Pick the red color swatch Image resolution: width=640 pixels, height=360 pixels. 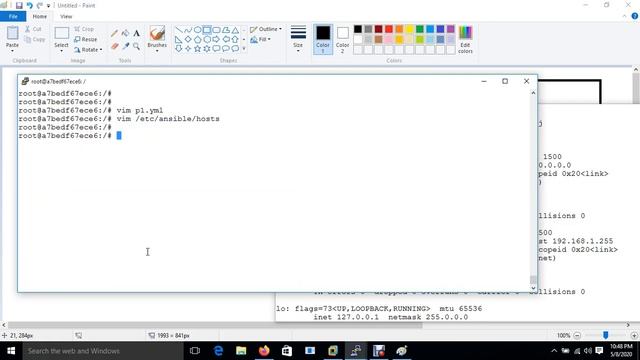[389, 29]
